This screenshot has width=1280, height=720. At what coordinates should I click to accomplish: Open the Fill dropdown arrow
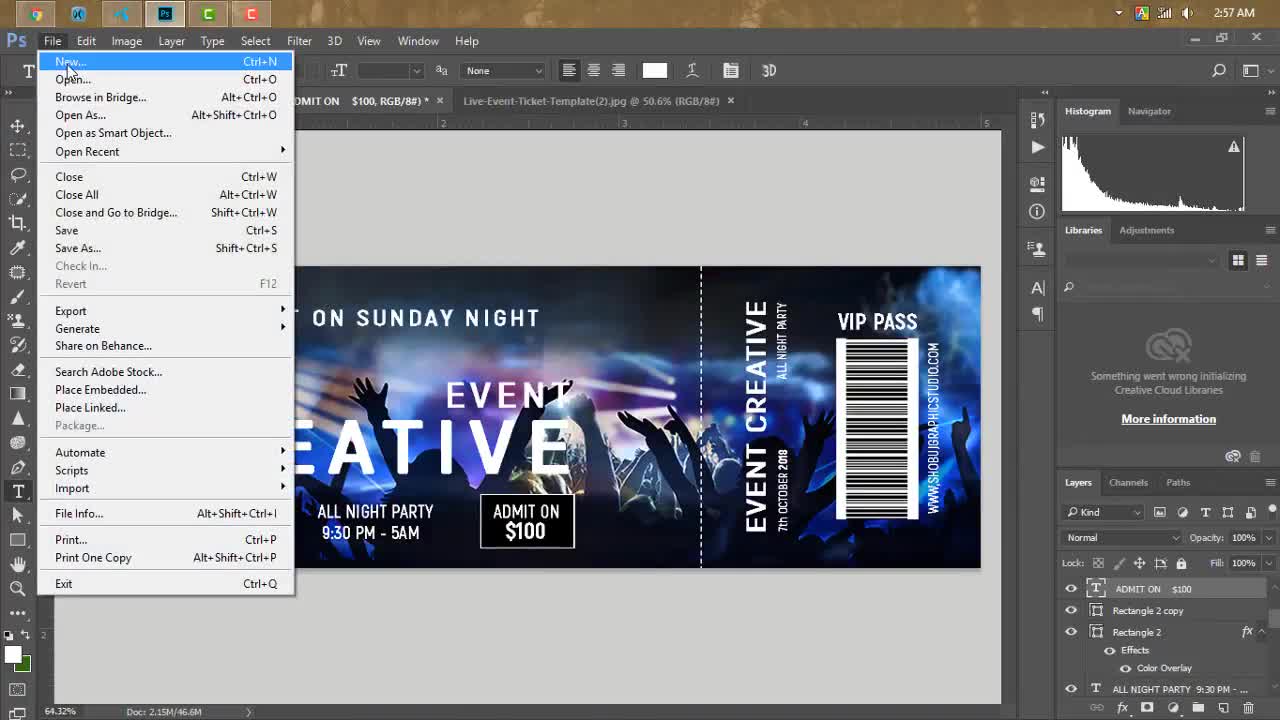pos(1268,563)
